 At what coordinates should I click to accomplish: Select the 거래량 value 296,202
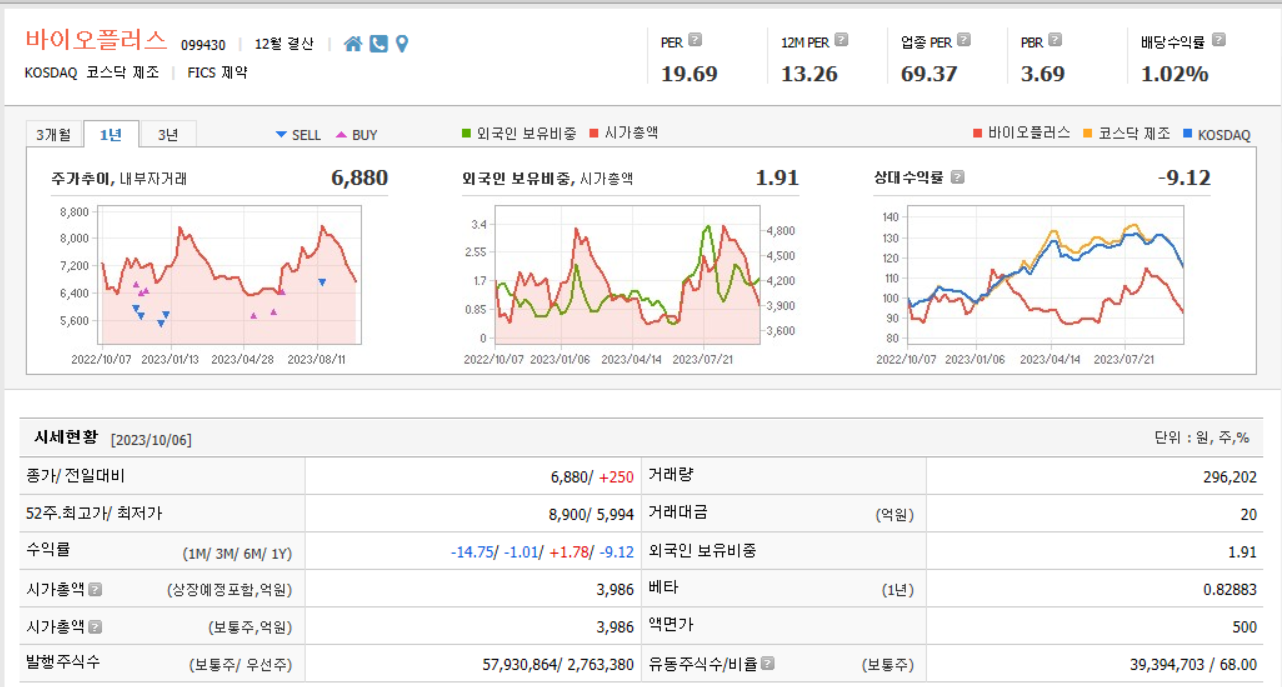(1230, 477)
